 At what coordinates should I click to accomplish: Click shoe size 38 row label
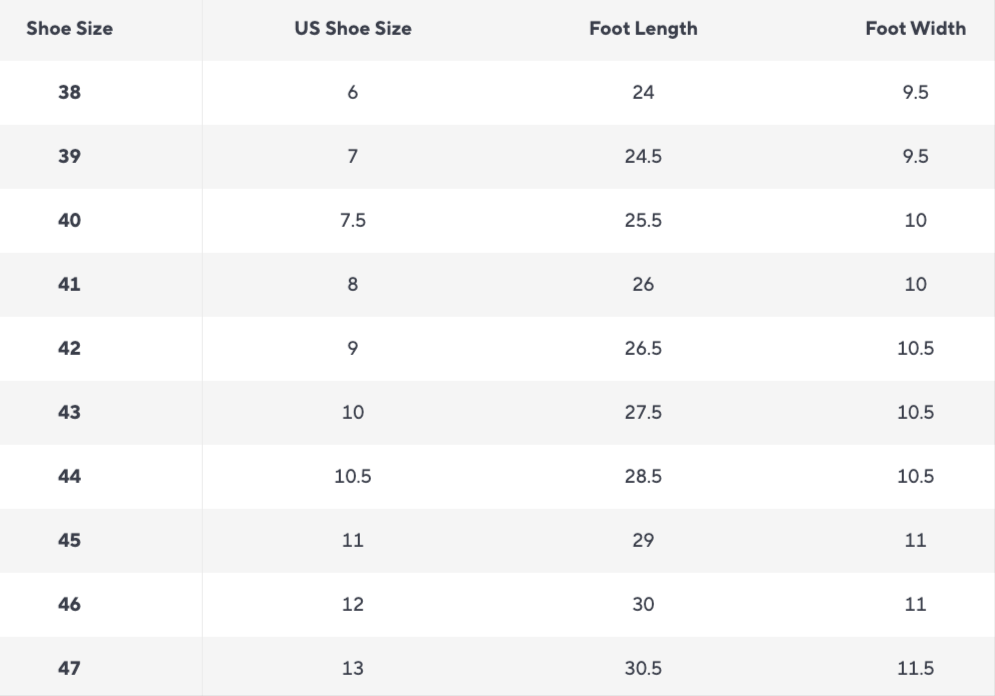[69, 93]
